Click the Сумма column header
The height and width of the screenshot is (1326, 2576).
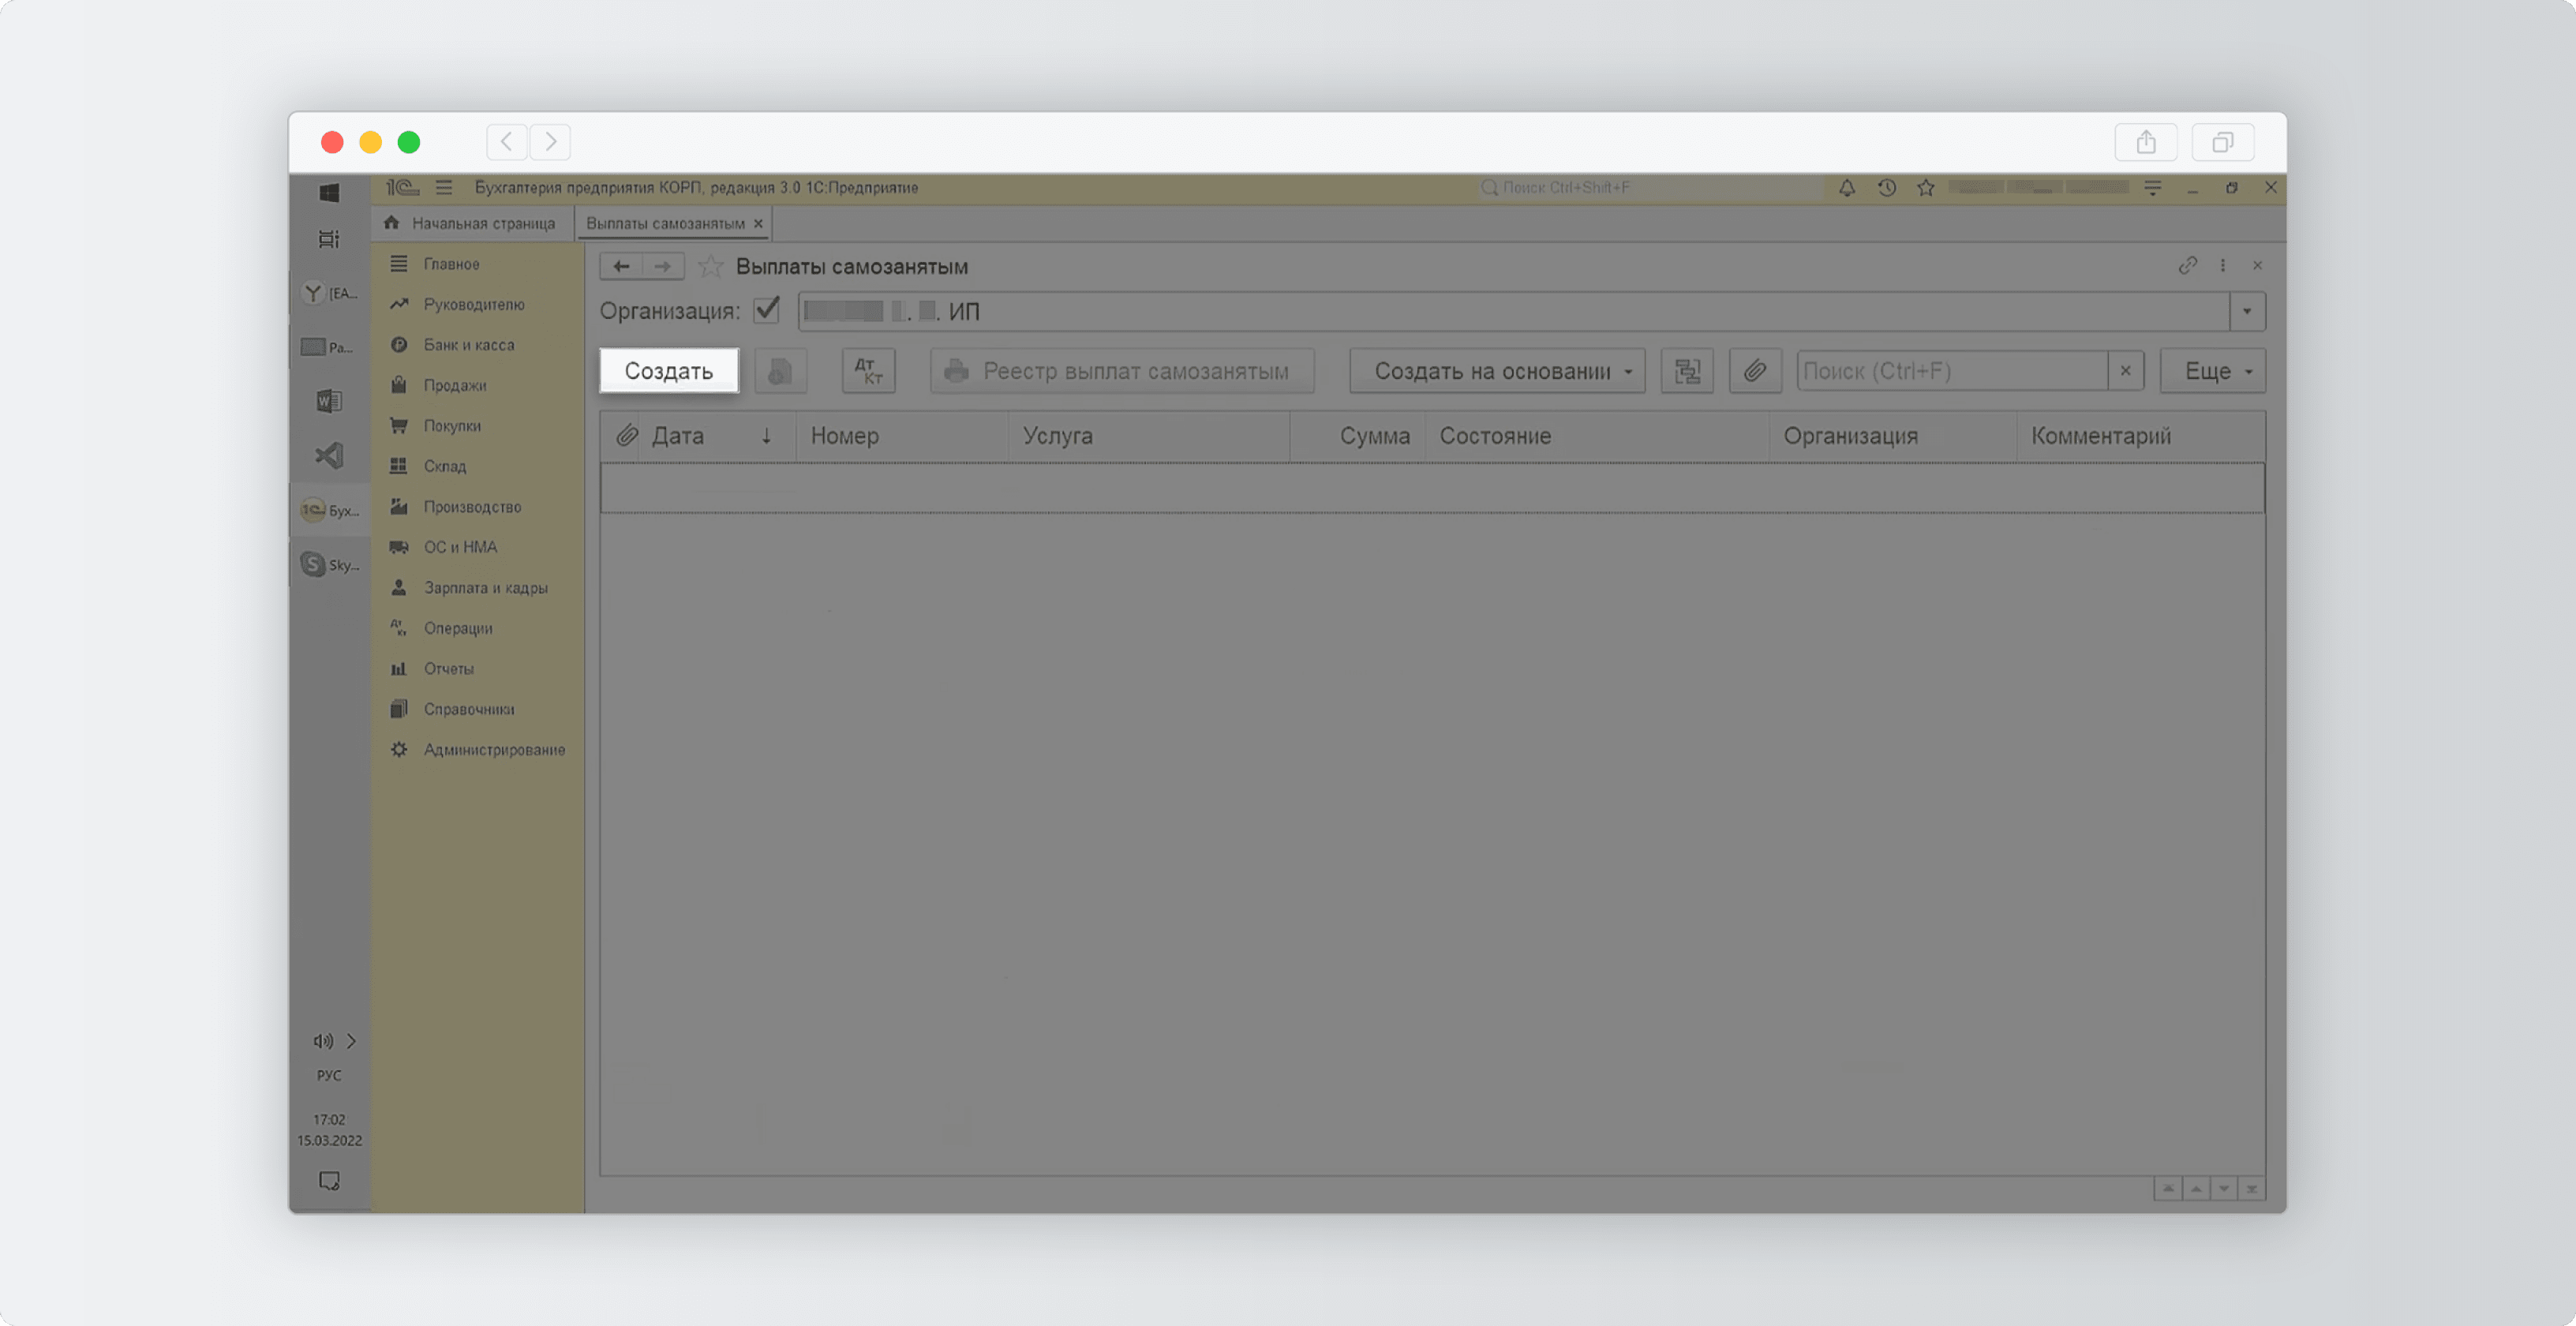tap(1358, 436)
